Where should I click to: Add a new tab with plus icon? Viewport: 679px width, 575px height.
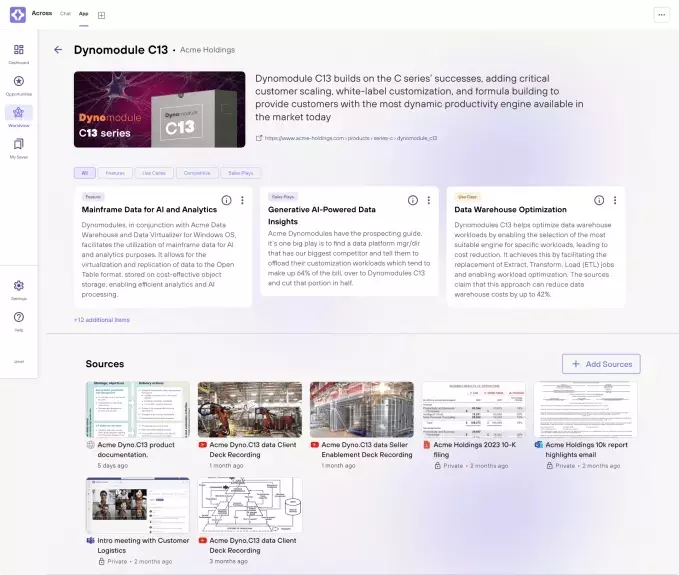(101, 15)
